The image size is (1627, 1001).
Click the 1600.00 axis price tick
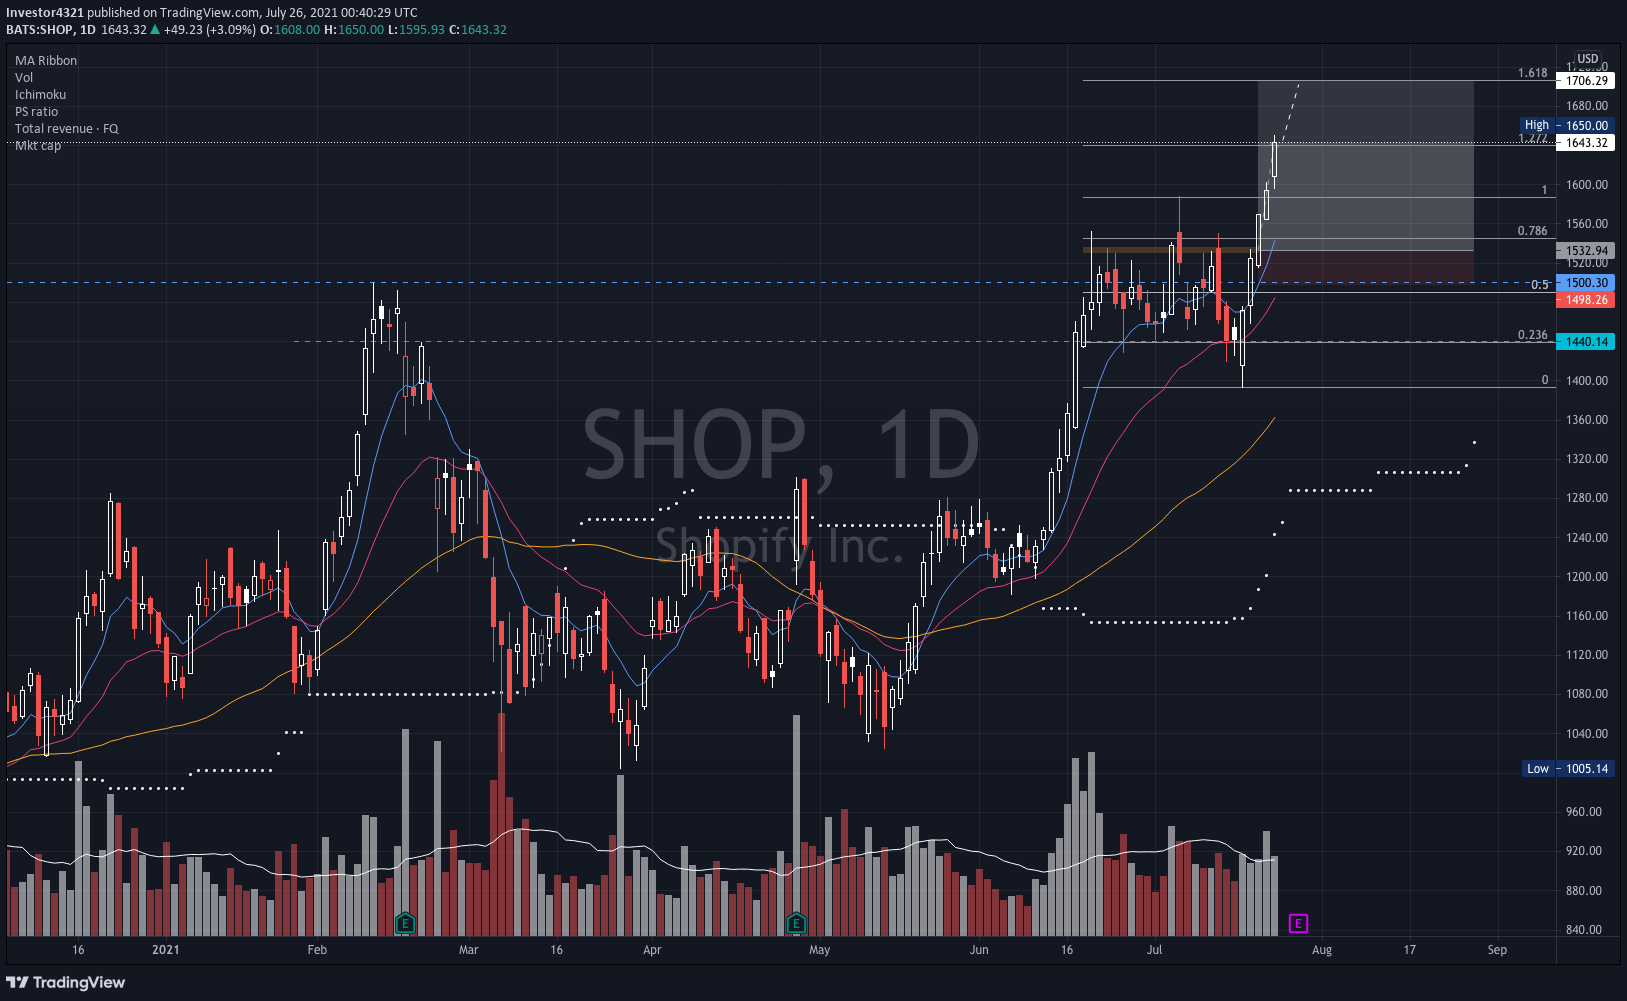[x=1587, y=185]
